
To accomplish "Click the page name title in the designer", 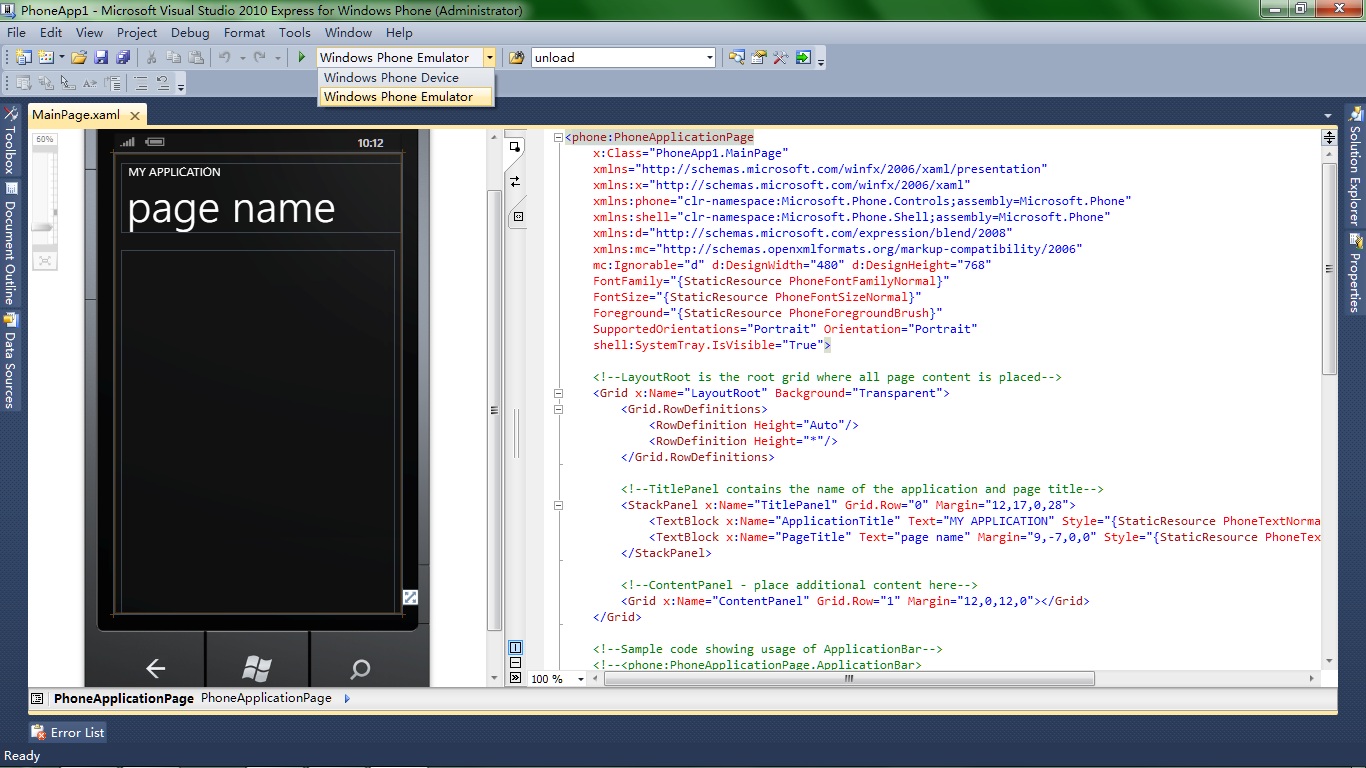I will click(231, 208).
